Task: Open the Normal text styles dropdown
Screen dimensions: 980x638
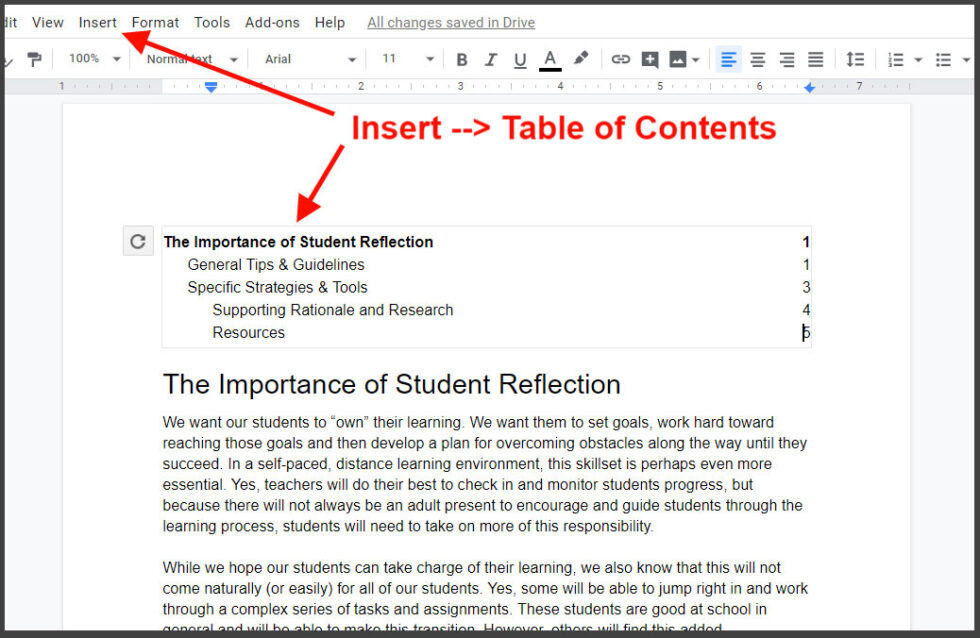Action: tap(190, 59)
